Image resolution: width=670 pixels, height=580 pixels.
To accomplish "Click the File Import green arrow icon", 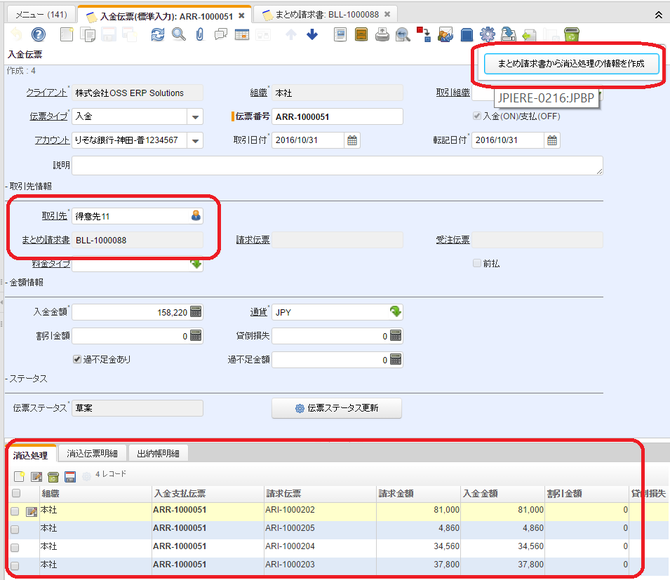I will [x=529, y=35].
